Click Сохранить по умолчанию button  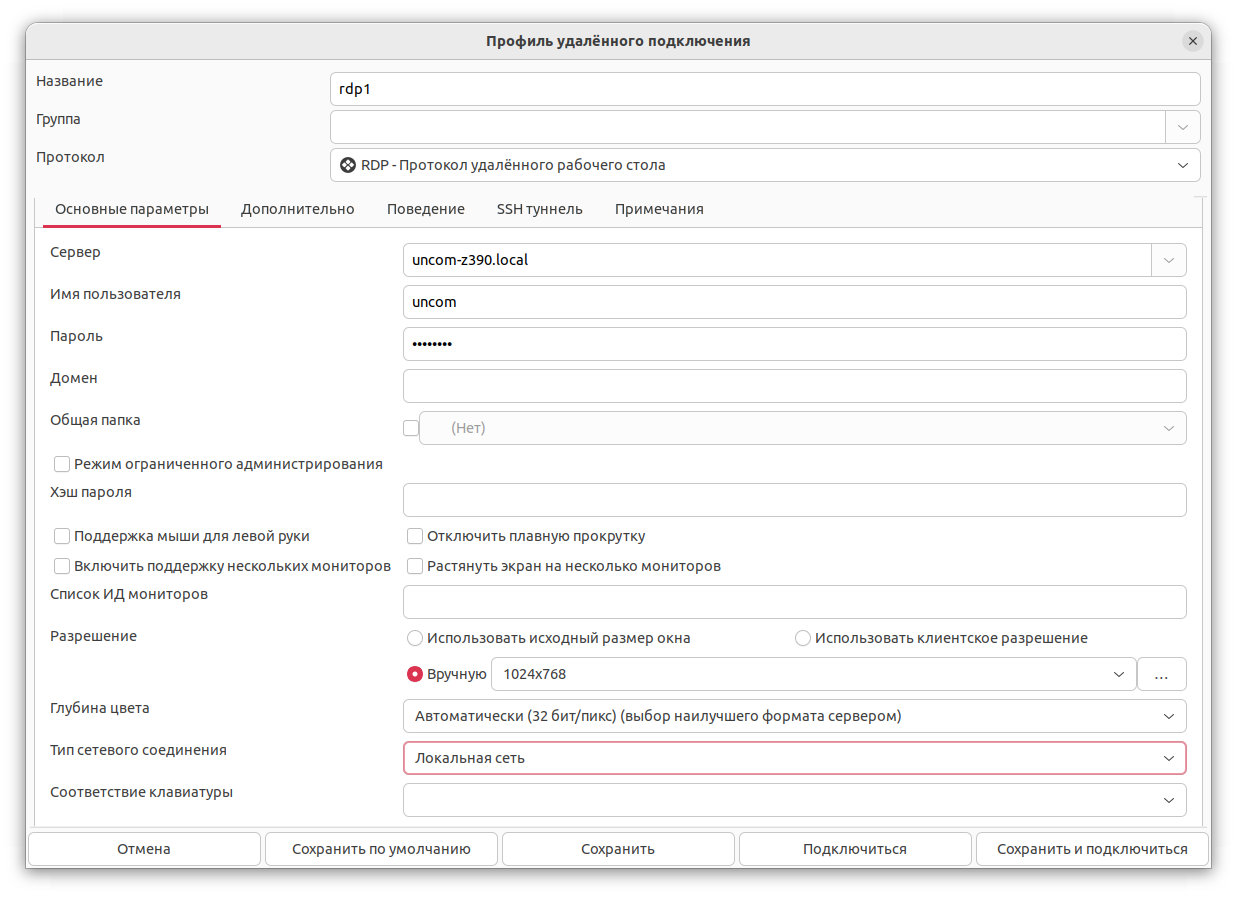pos(381,849)
